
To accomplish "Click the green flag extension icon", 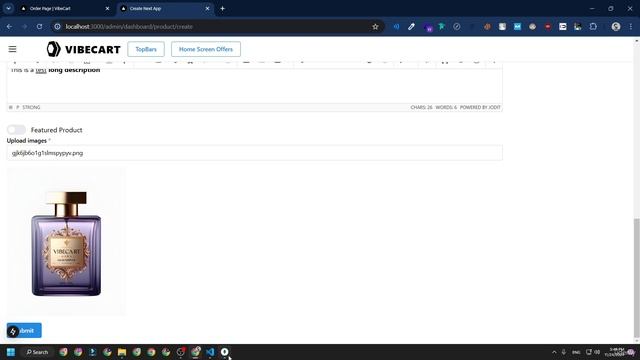I will tap(442, 27).
